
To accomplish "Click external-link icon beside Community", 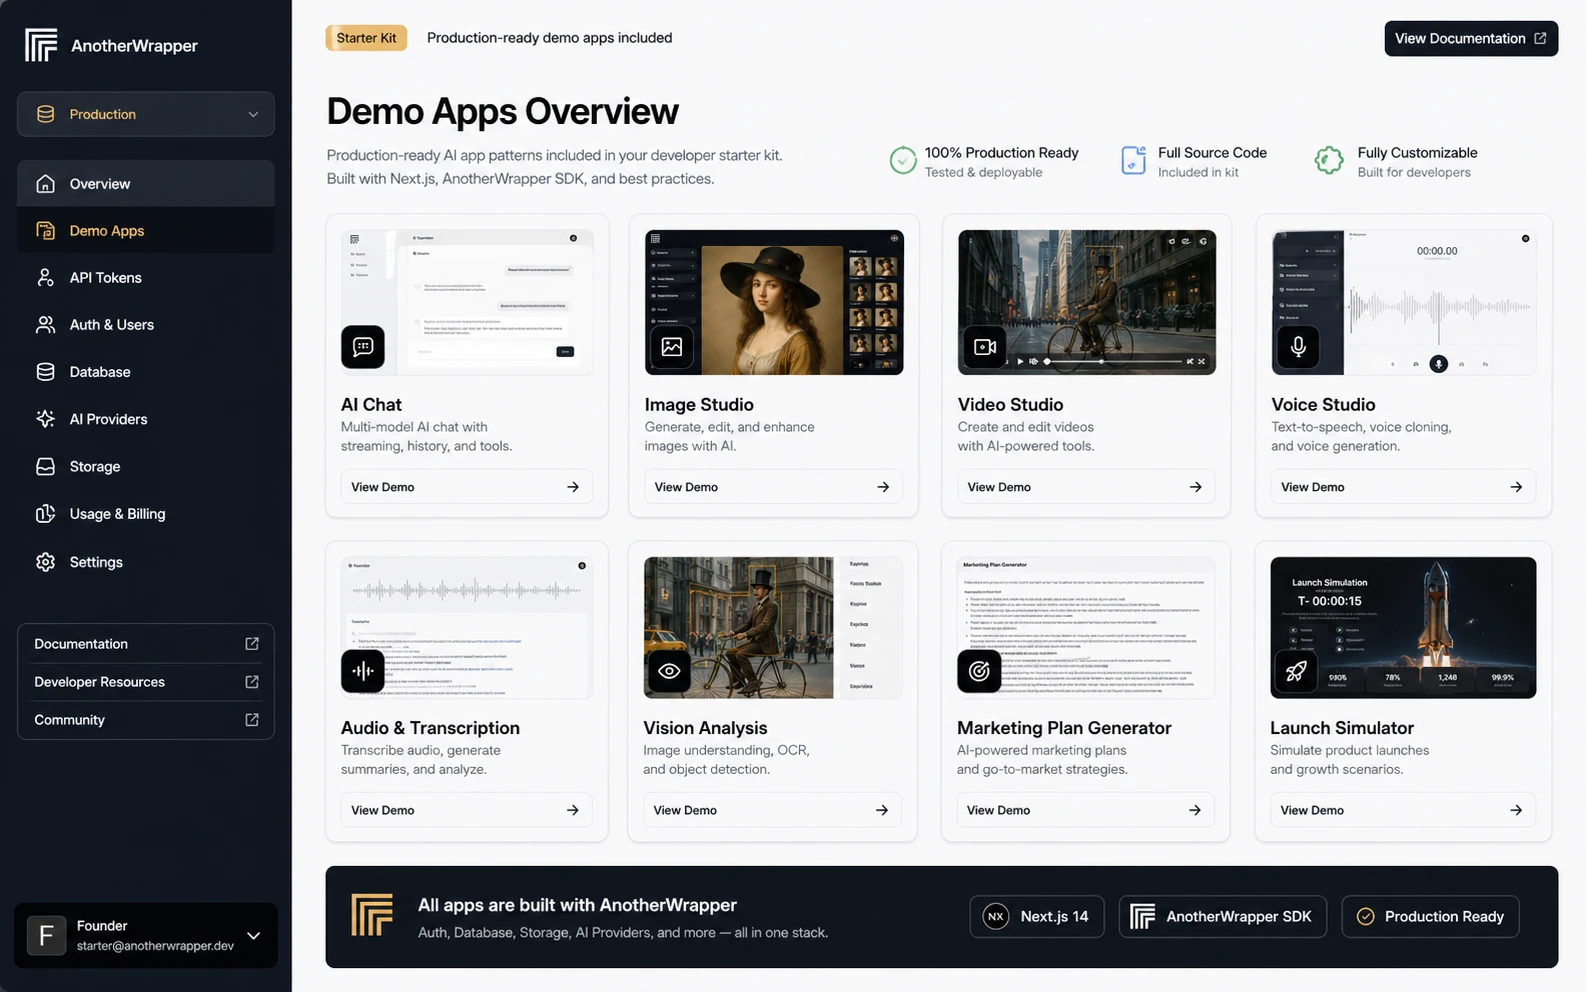I will tap(252, 720).
